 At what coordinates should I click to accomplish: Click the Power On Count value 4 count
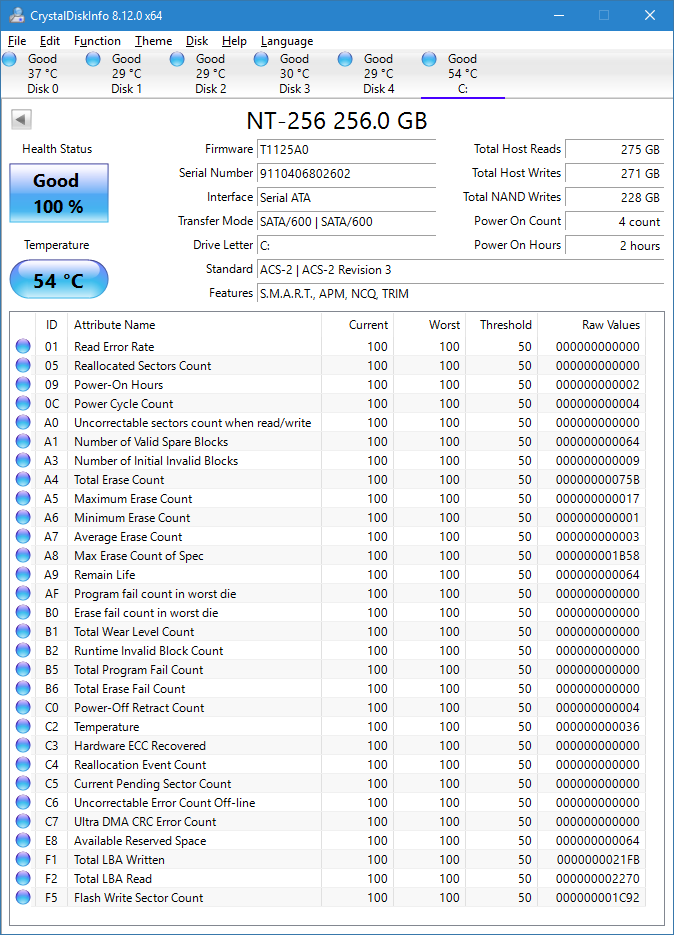(614, 222)
